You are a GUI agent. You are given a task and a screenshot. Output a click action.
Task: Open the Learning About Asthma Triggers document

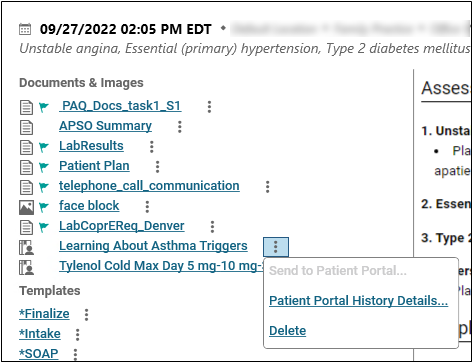[153, 246]
